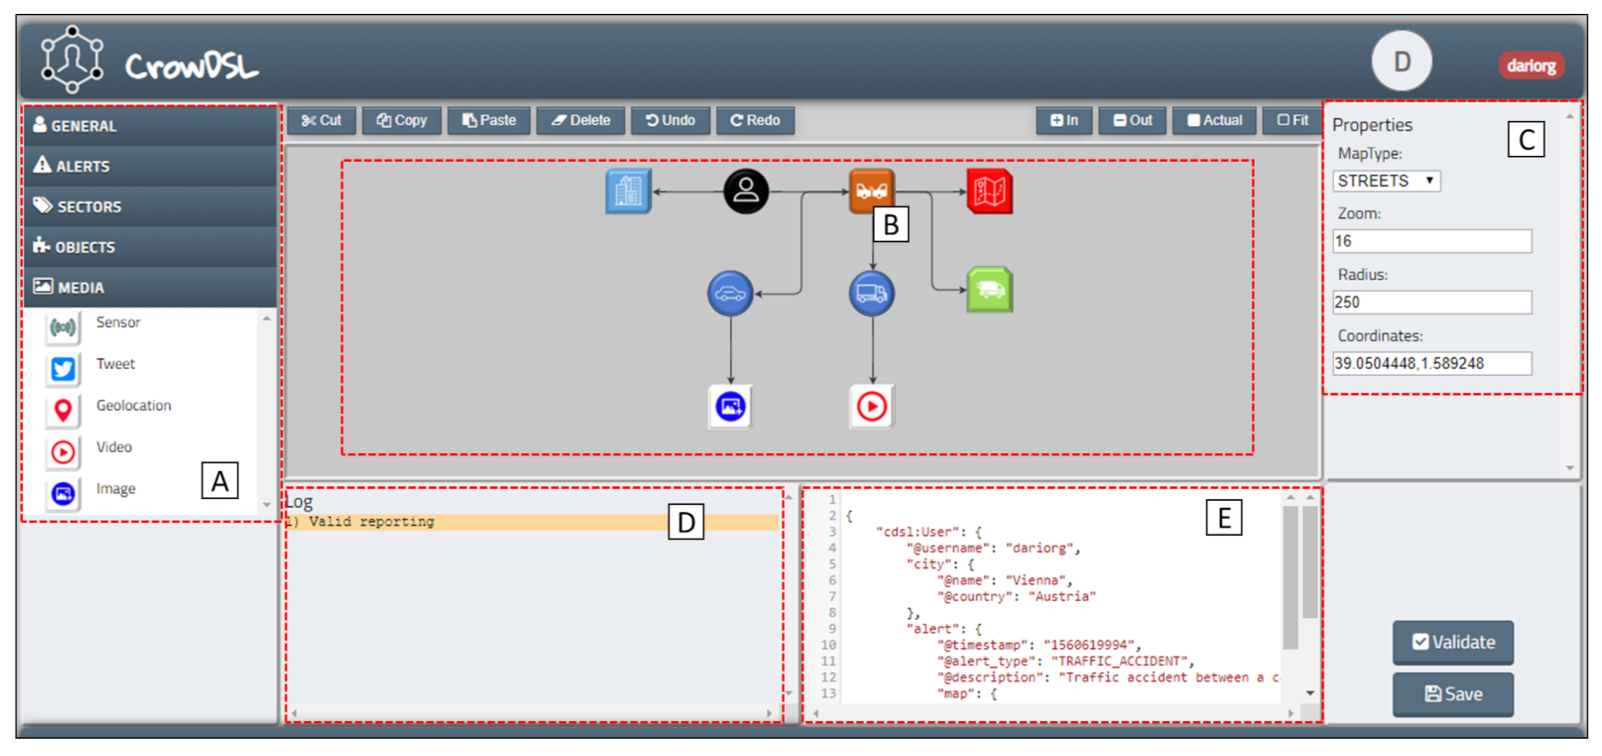Choose the Video item in the Media palette
Screen dimensions: 1602x756
point(63,452)
